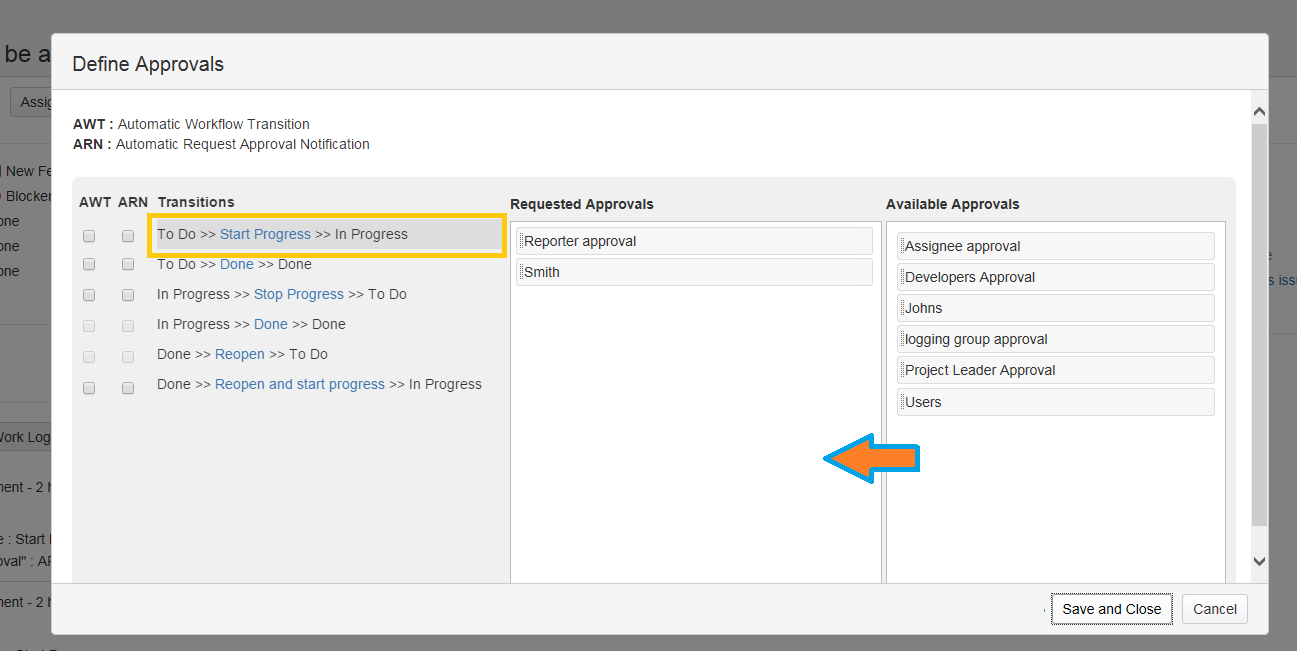
Task: Click the Reopen link in Done >> To Do row
Action: point(240,354)
